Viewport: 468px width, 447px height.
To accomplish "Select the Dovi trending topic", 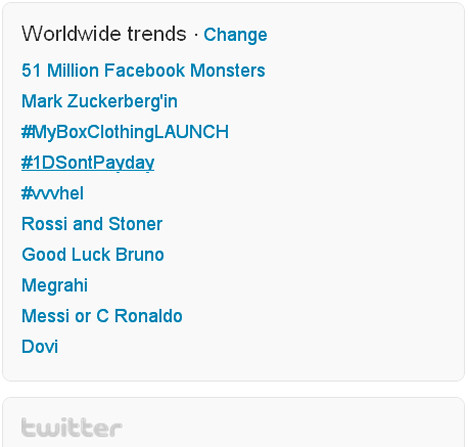I will (x=40, y=347).
